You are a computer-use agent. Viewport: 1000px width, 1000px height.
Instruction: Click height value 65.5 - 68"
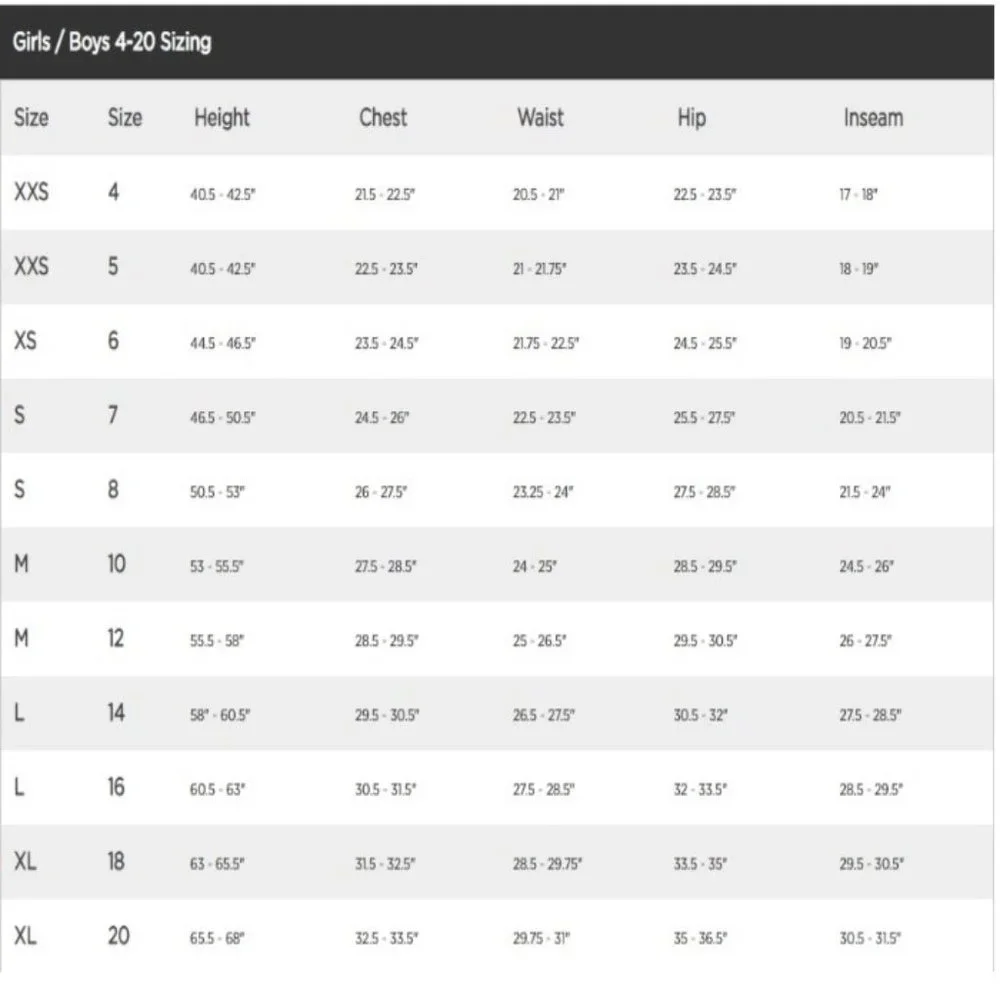coord(217,939)
